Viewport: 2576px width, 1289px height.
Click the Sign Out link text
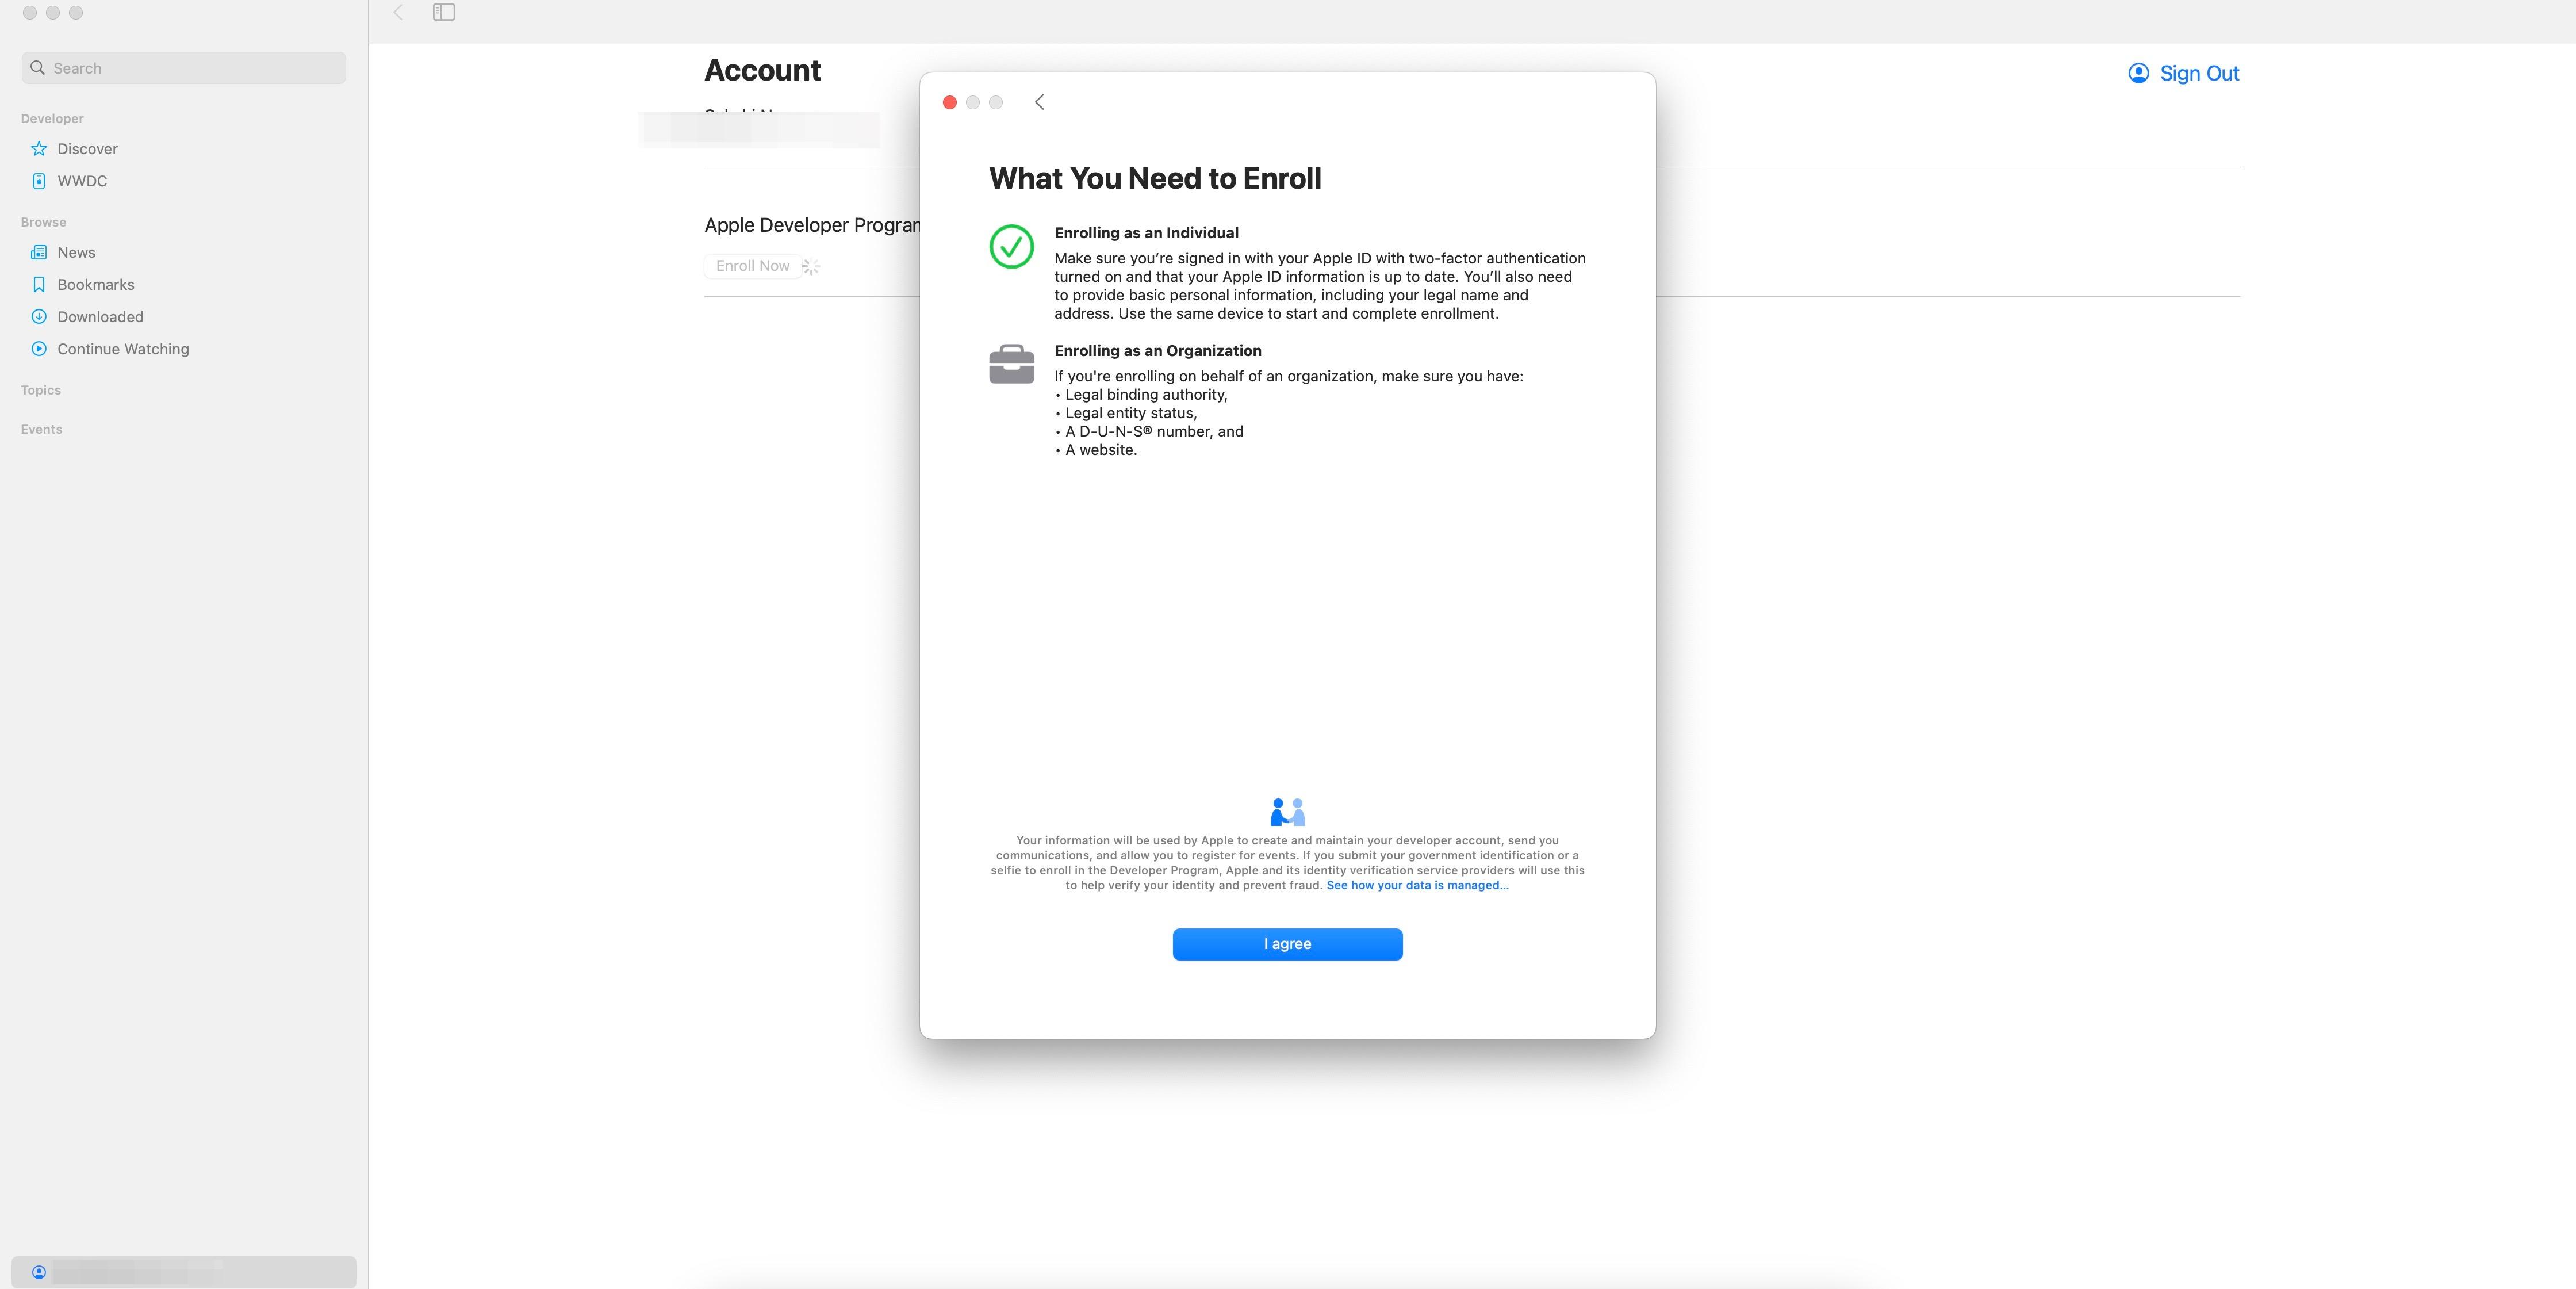pos(2199,73)
